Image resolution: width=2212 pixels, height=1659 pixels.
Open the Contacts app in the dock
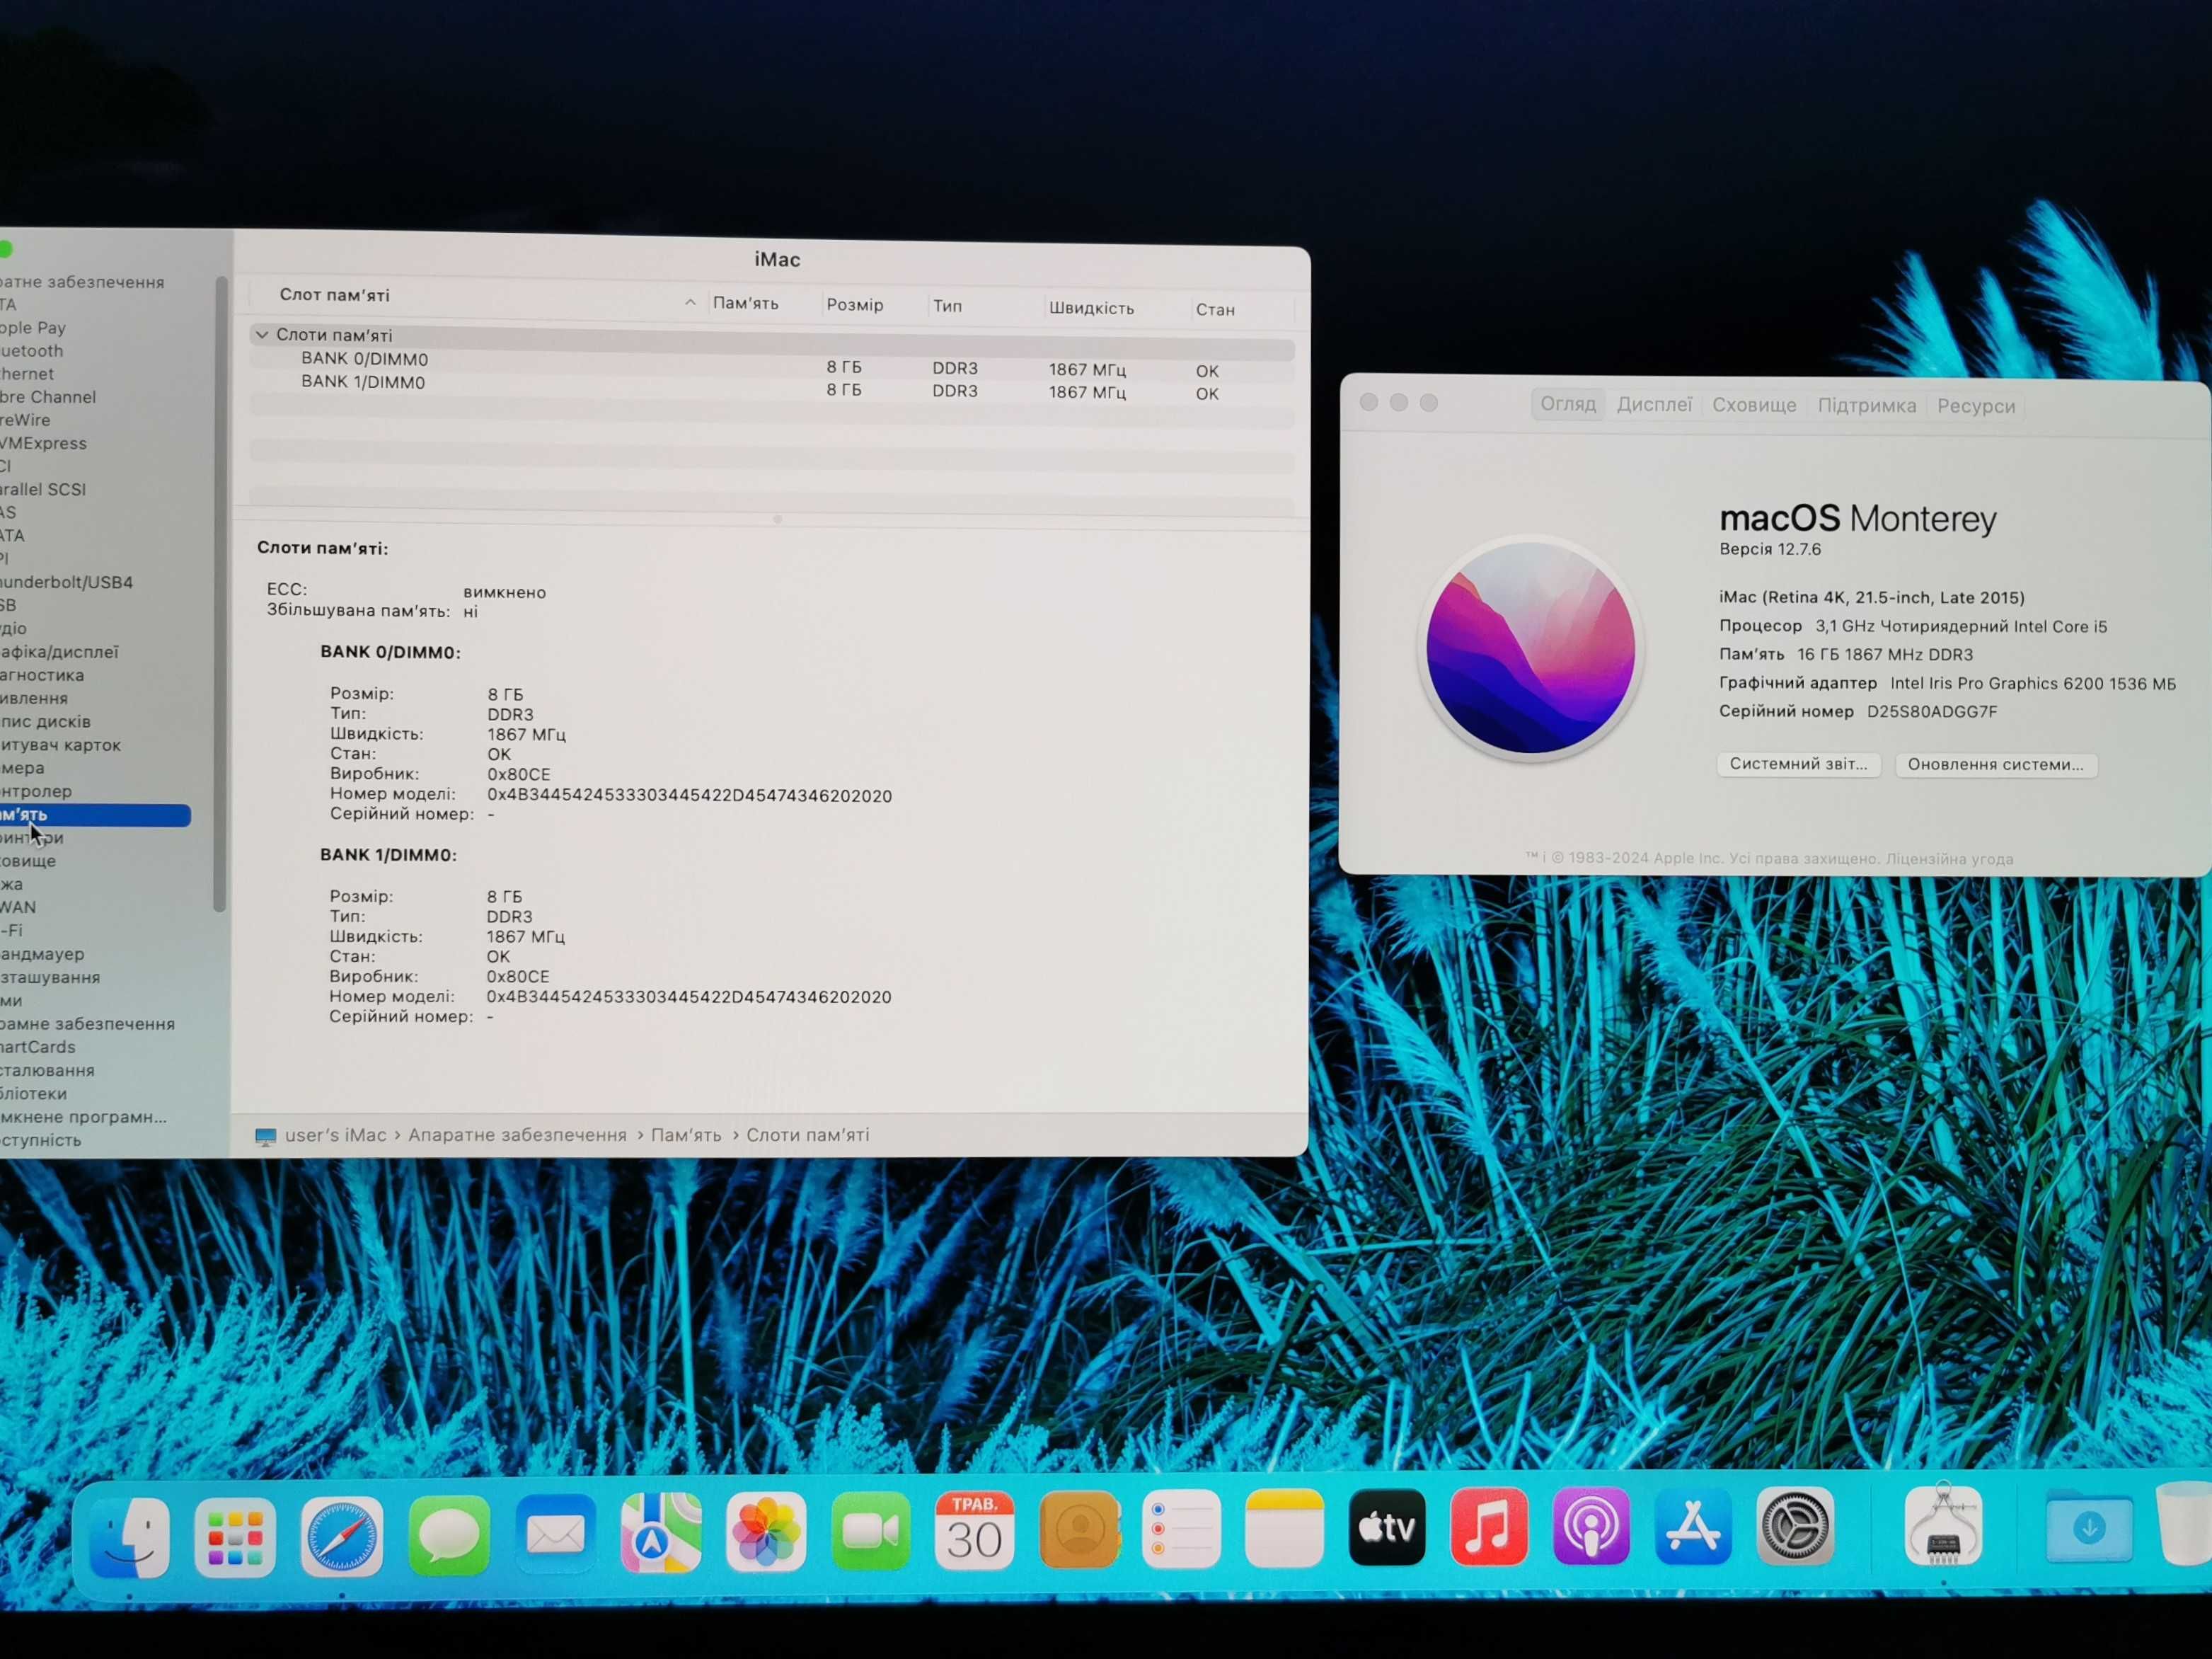1079,1529
